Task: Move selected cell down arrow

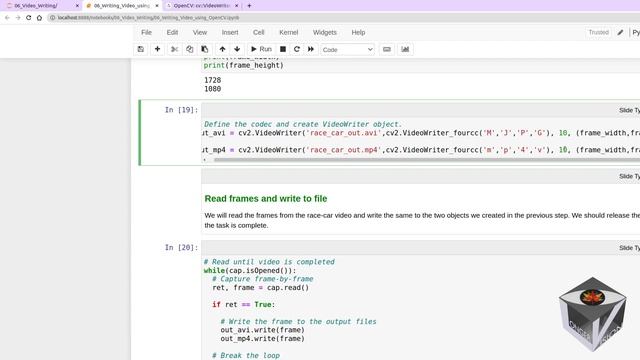Action: pyautogui.click(x=237, y=49)
